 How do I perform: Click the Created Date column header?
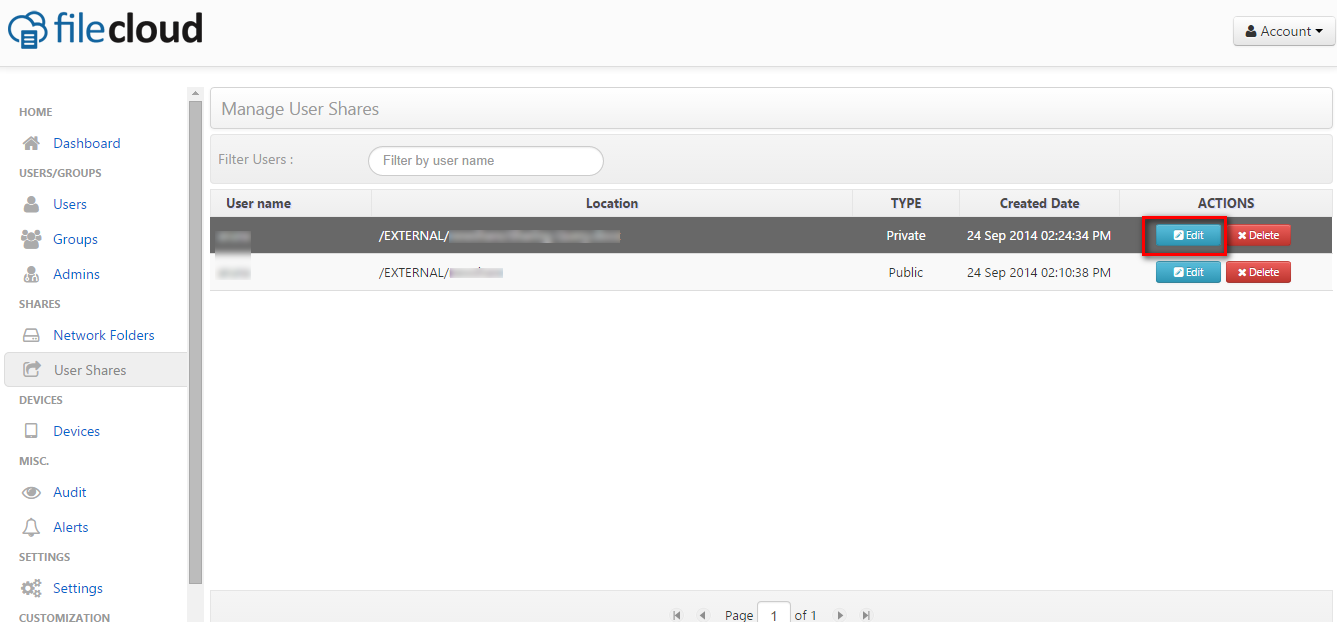tap(1039, 203)
